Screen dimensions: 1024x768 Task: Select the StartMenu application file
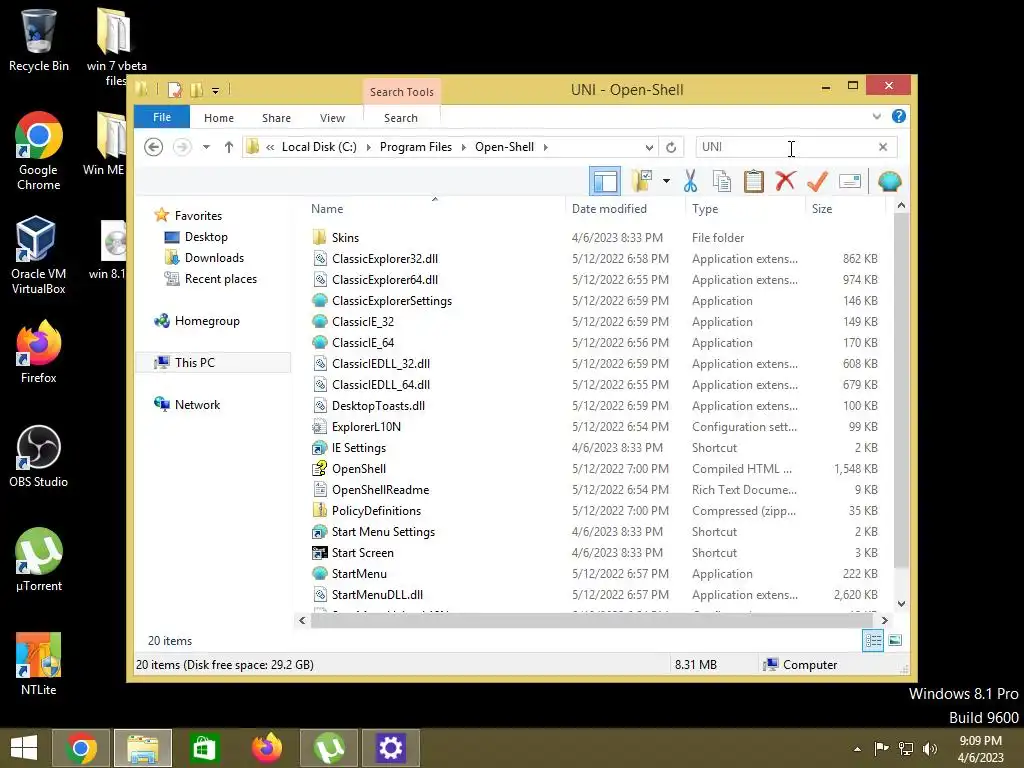click(359, 573)
